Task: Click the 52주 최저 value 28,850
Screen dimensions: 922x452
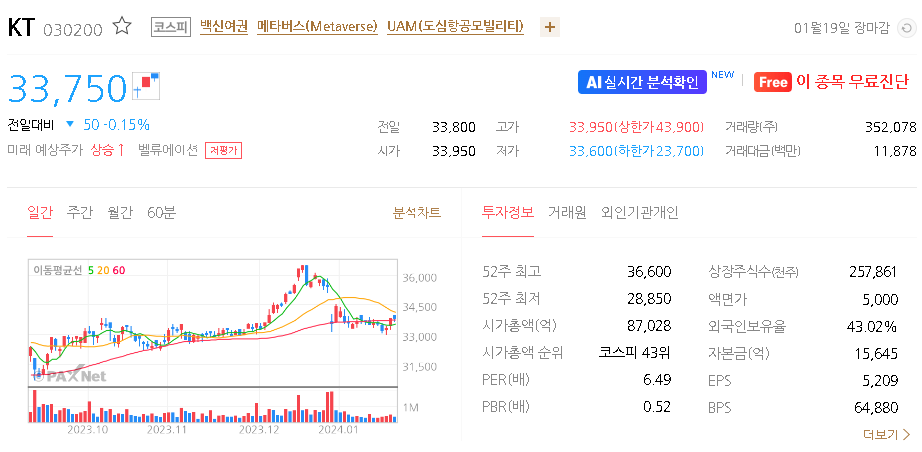Action: pyautogui.click(x=649, y=299)
